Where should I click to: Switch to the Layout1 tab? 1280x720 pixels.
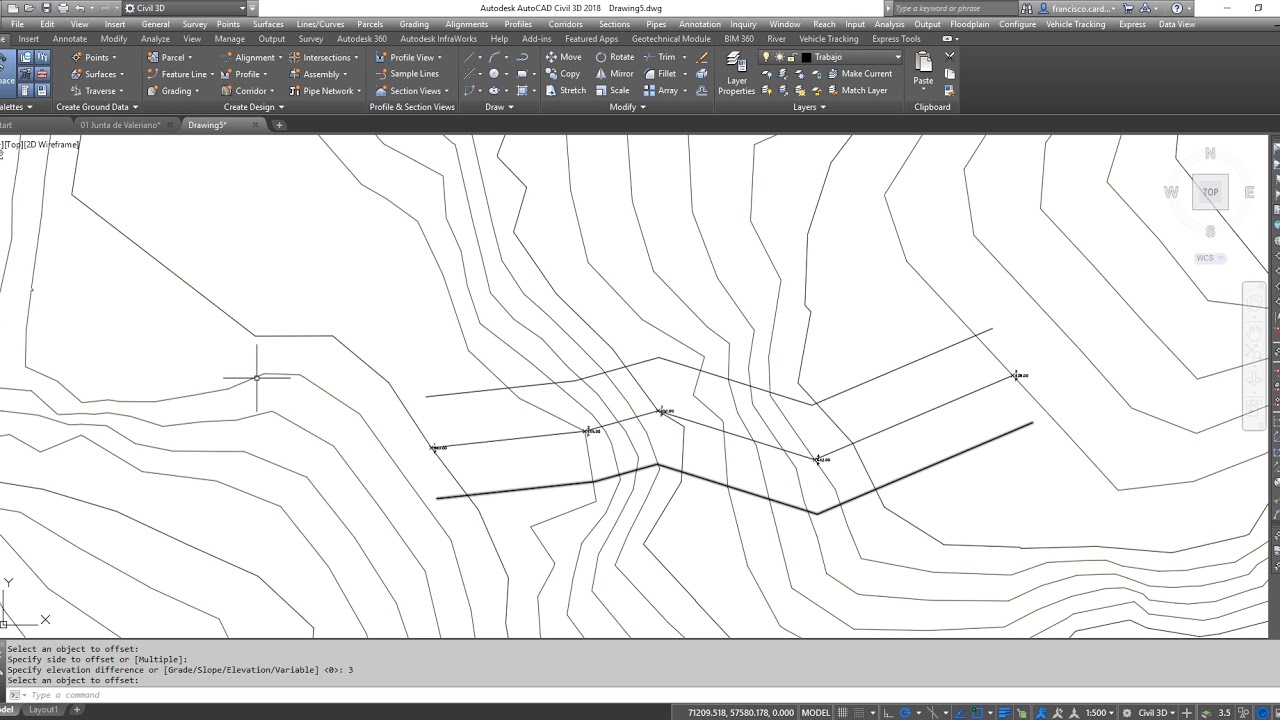pyautogui.click(x=43, y=710)
